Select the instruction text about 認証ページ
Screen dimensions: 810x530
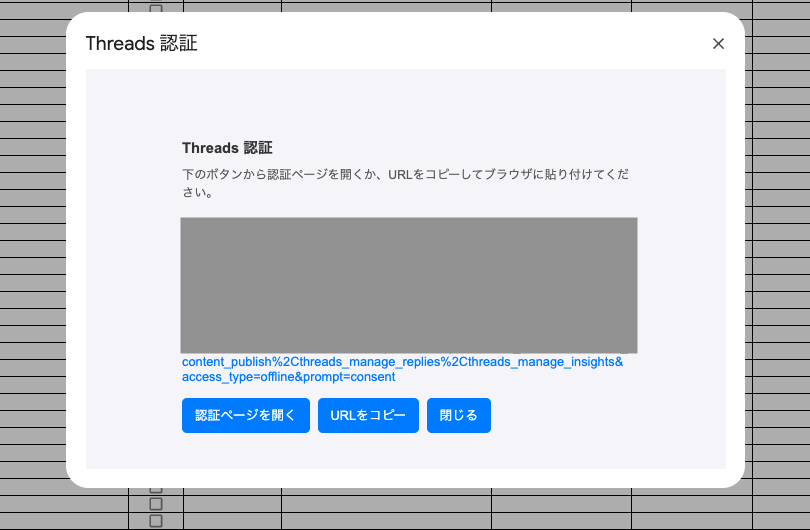point(406,183)
